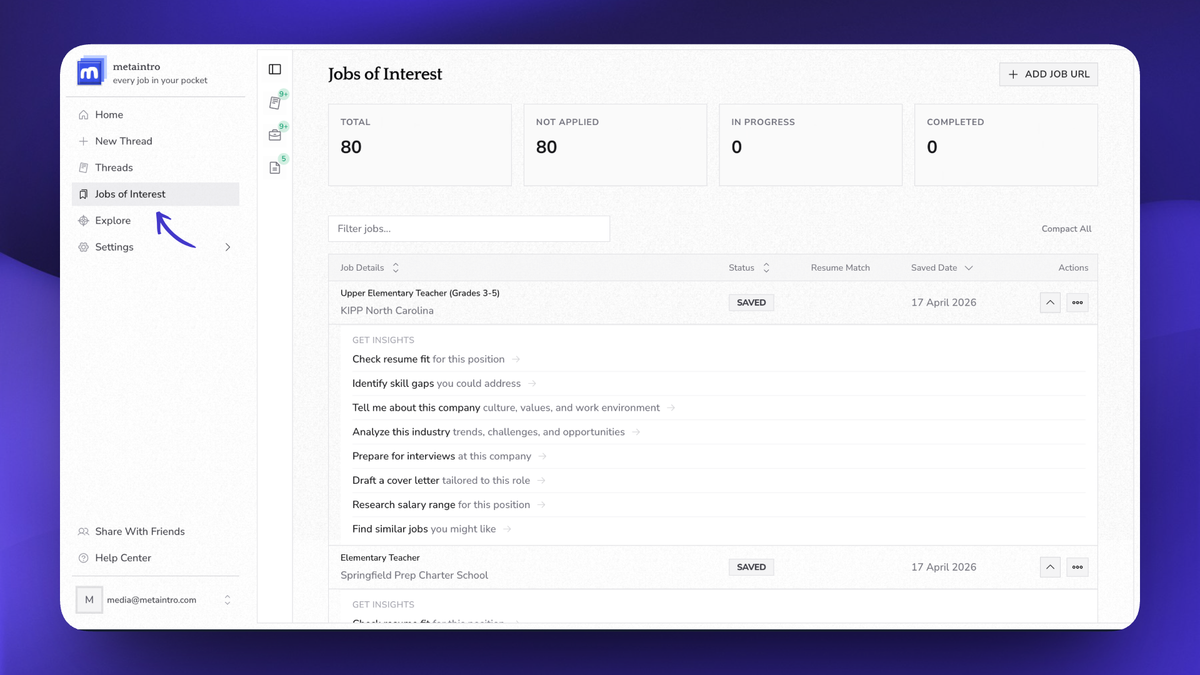Open the stacked papers icon with 9+ badge
Screen dimensions: 1200x675
(x=275, y=103)
